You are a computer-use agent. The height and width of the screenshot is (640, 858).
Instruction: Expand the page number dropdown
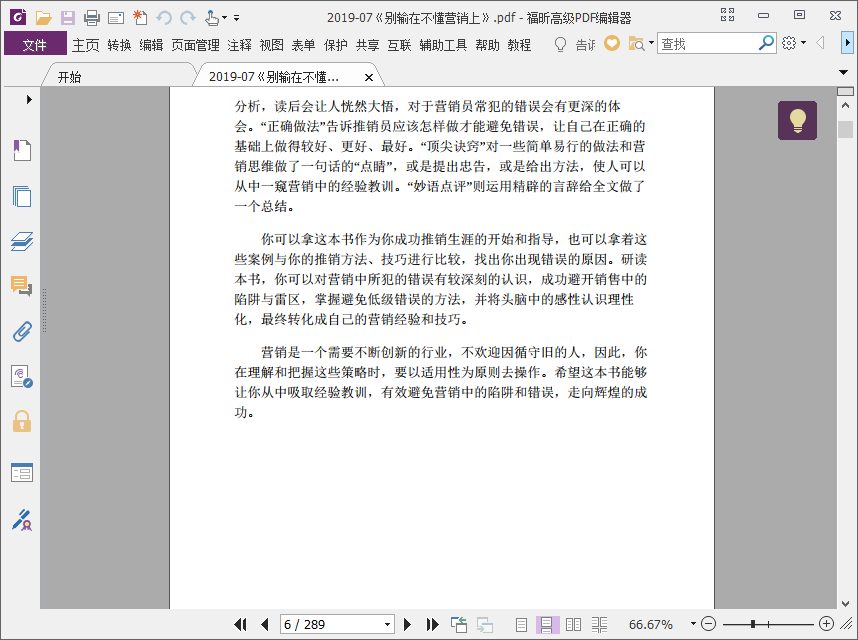tap(387, 624)
